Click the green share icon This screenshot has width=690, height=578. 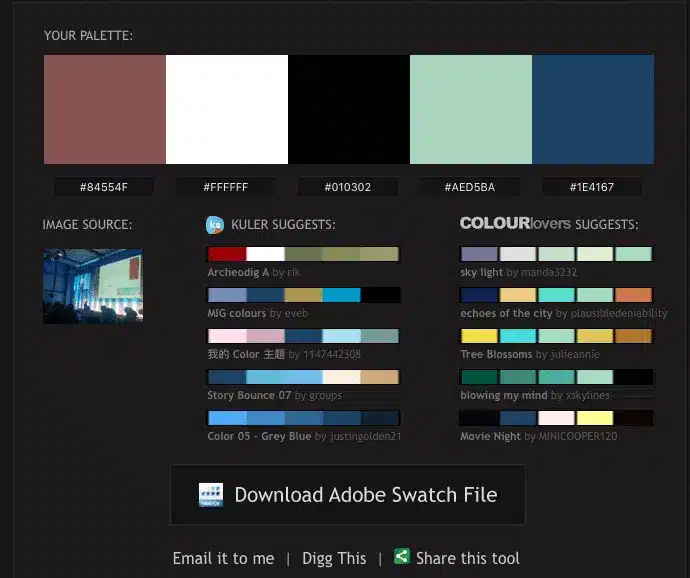click(x=401, y=556)
